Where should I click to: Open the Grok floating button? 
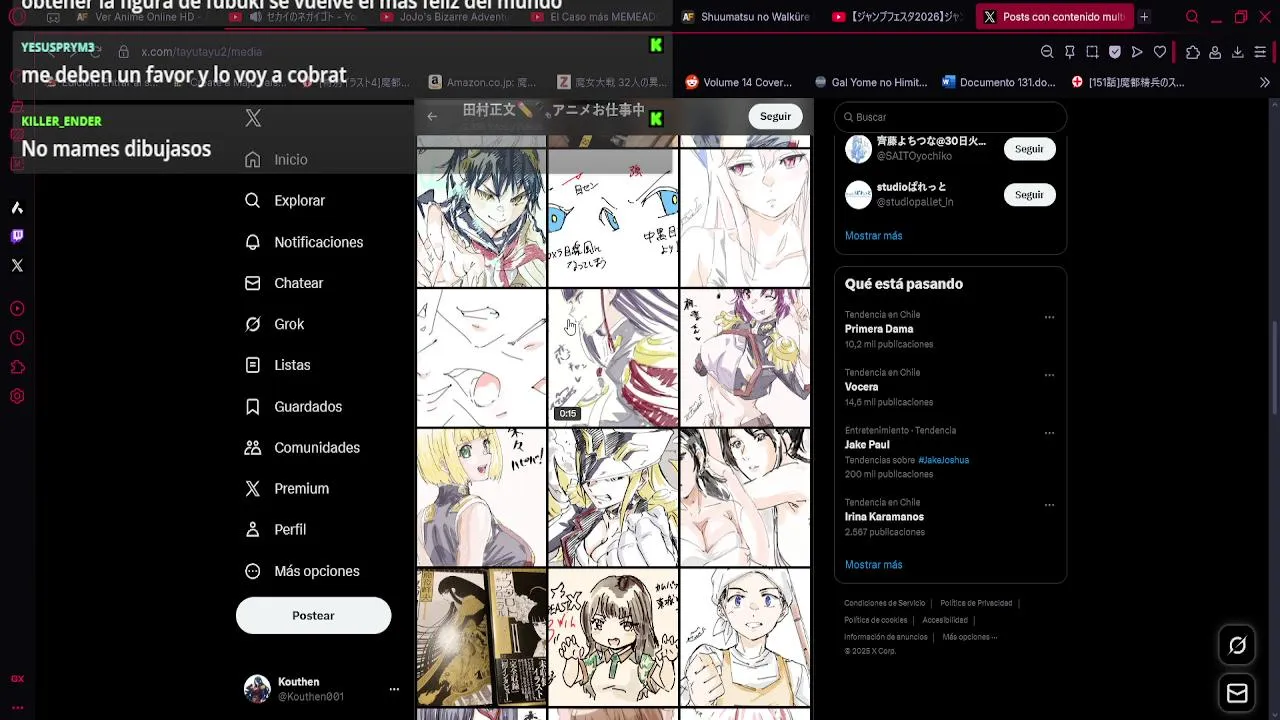coord(1237,646)
